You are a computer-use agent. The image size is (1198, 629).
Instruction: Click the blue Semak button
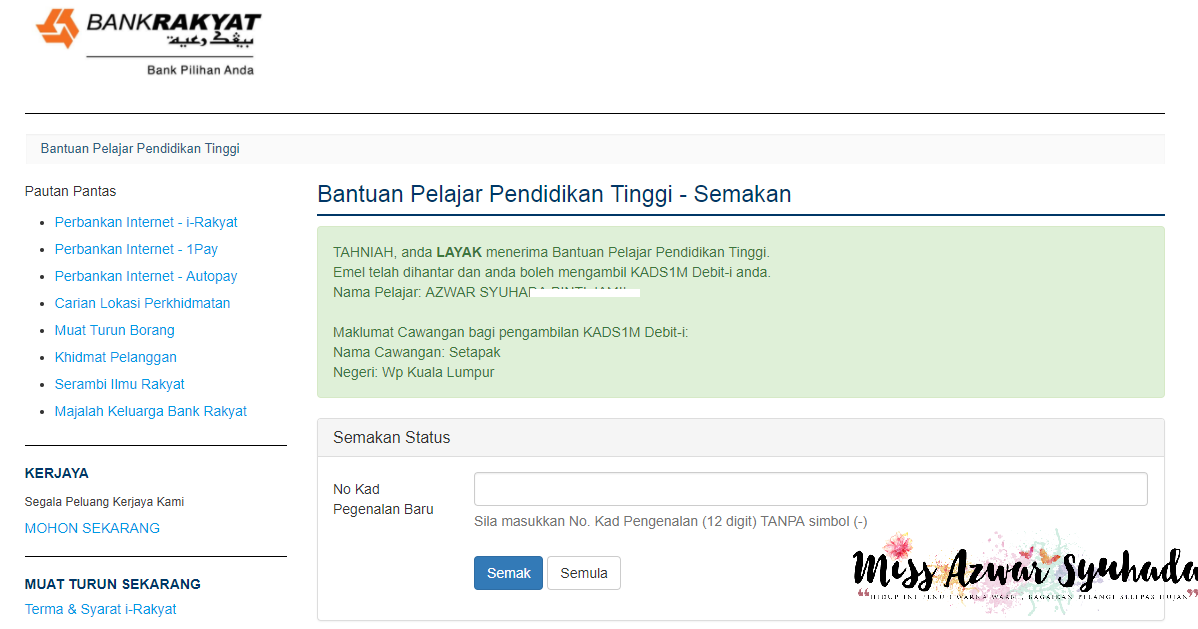pyautogui.click(x=508, y=573)
